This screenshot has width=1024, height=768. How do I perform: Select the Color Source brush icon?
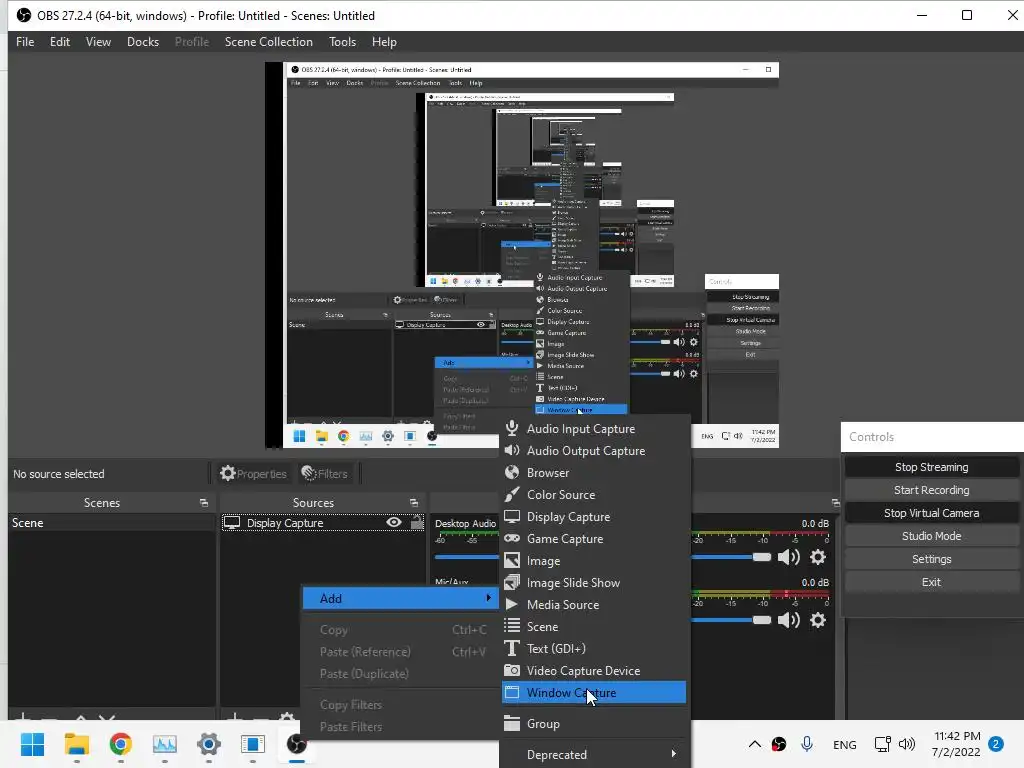pos(512,494)
